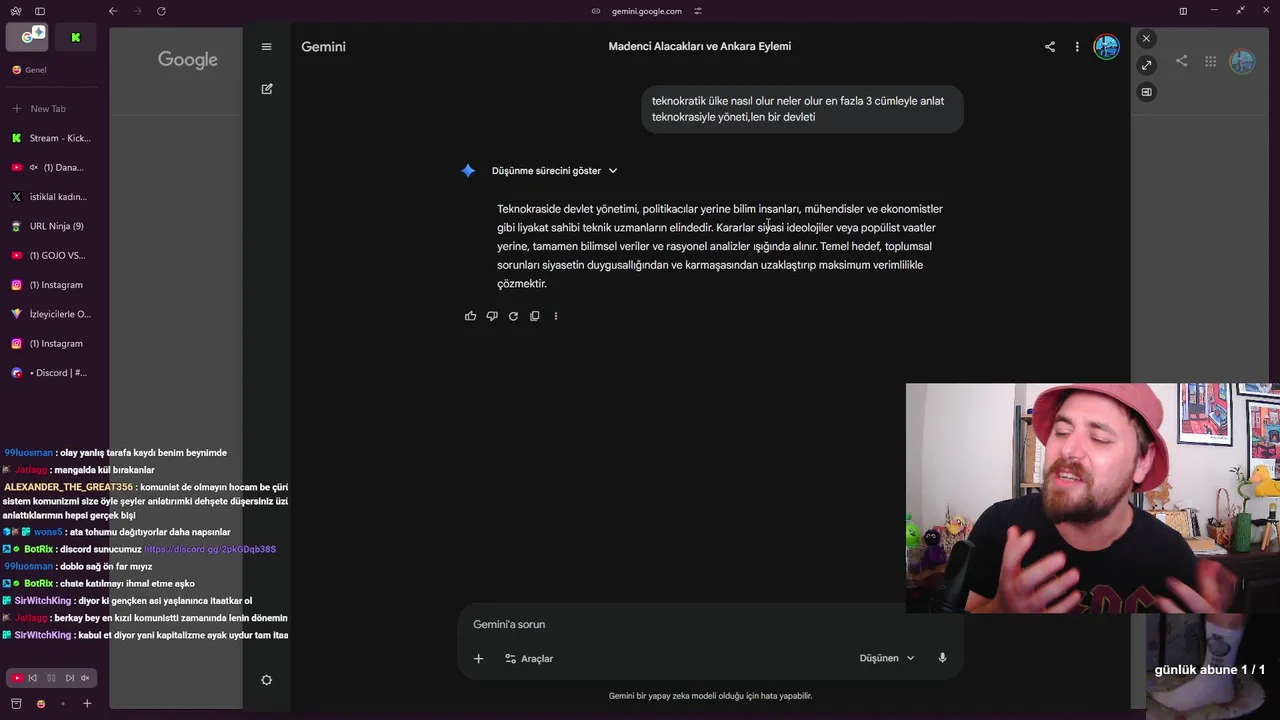Image resolution: width=1280 pixels, height=720 pixels.
Task: Select the pinned Google/Gemini split tab
Action: click(27, 37)
